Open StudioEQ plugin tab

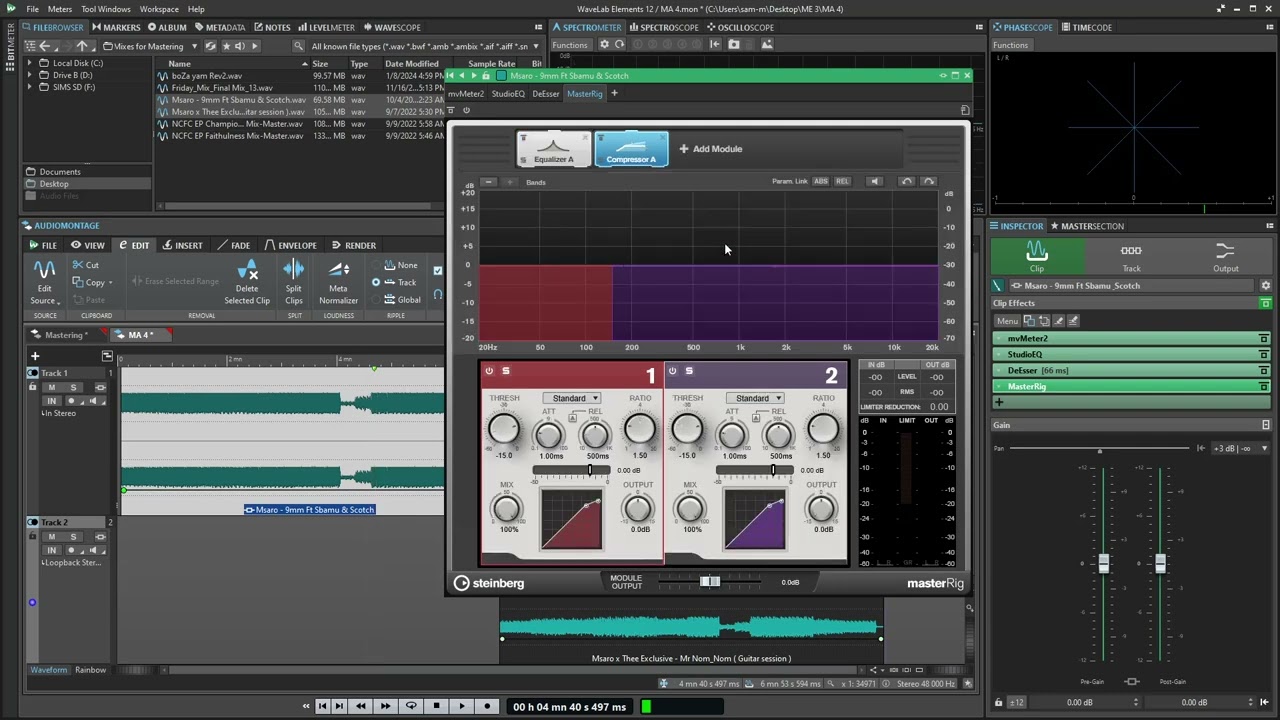508,94
